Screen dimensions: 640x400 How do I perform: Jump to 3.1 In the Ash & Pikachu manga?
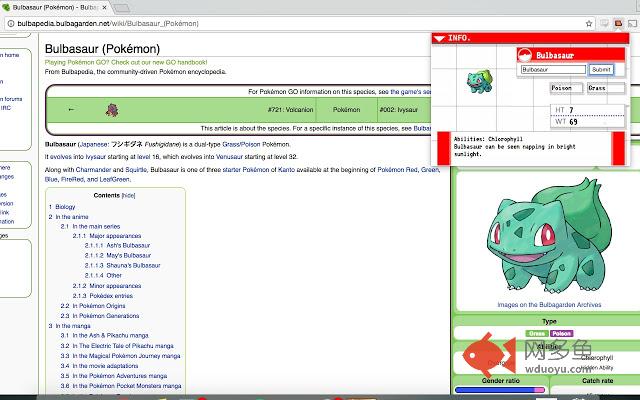coord(104,336)
